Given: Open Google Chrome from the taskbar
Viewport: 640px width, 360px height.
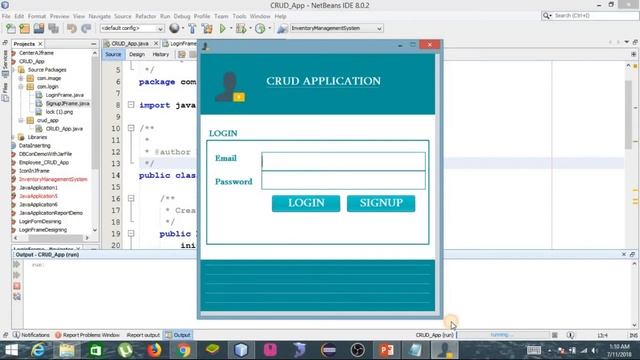Looking at the screenshot, I should tap(183, 350).
